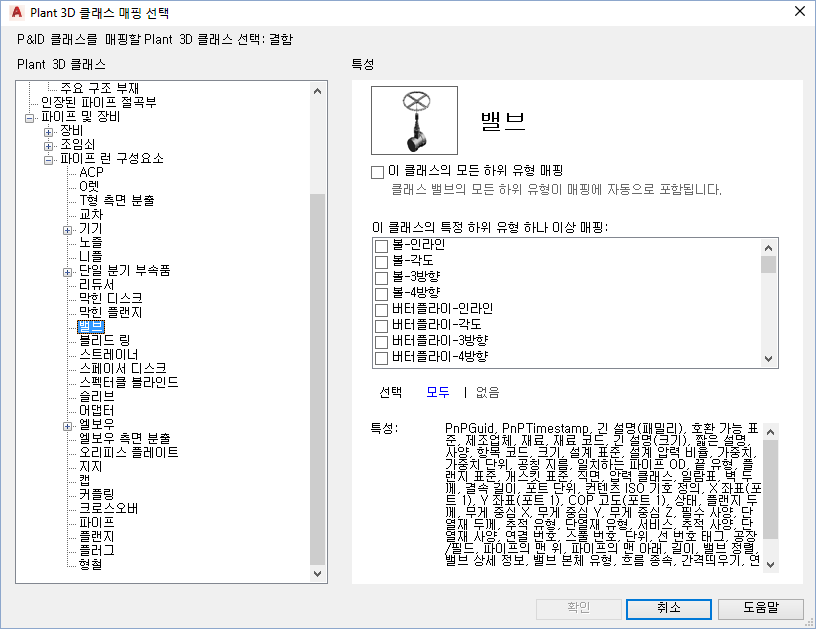Click the 취소 cancel button

(669, 608)
